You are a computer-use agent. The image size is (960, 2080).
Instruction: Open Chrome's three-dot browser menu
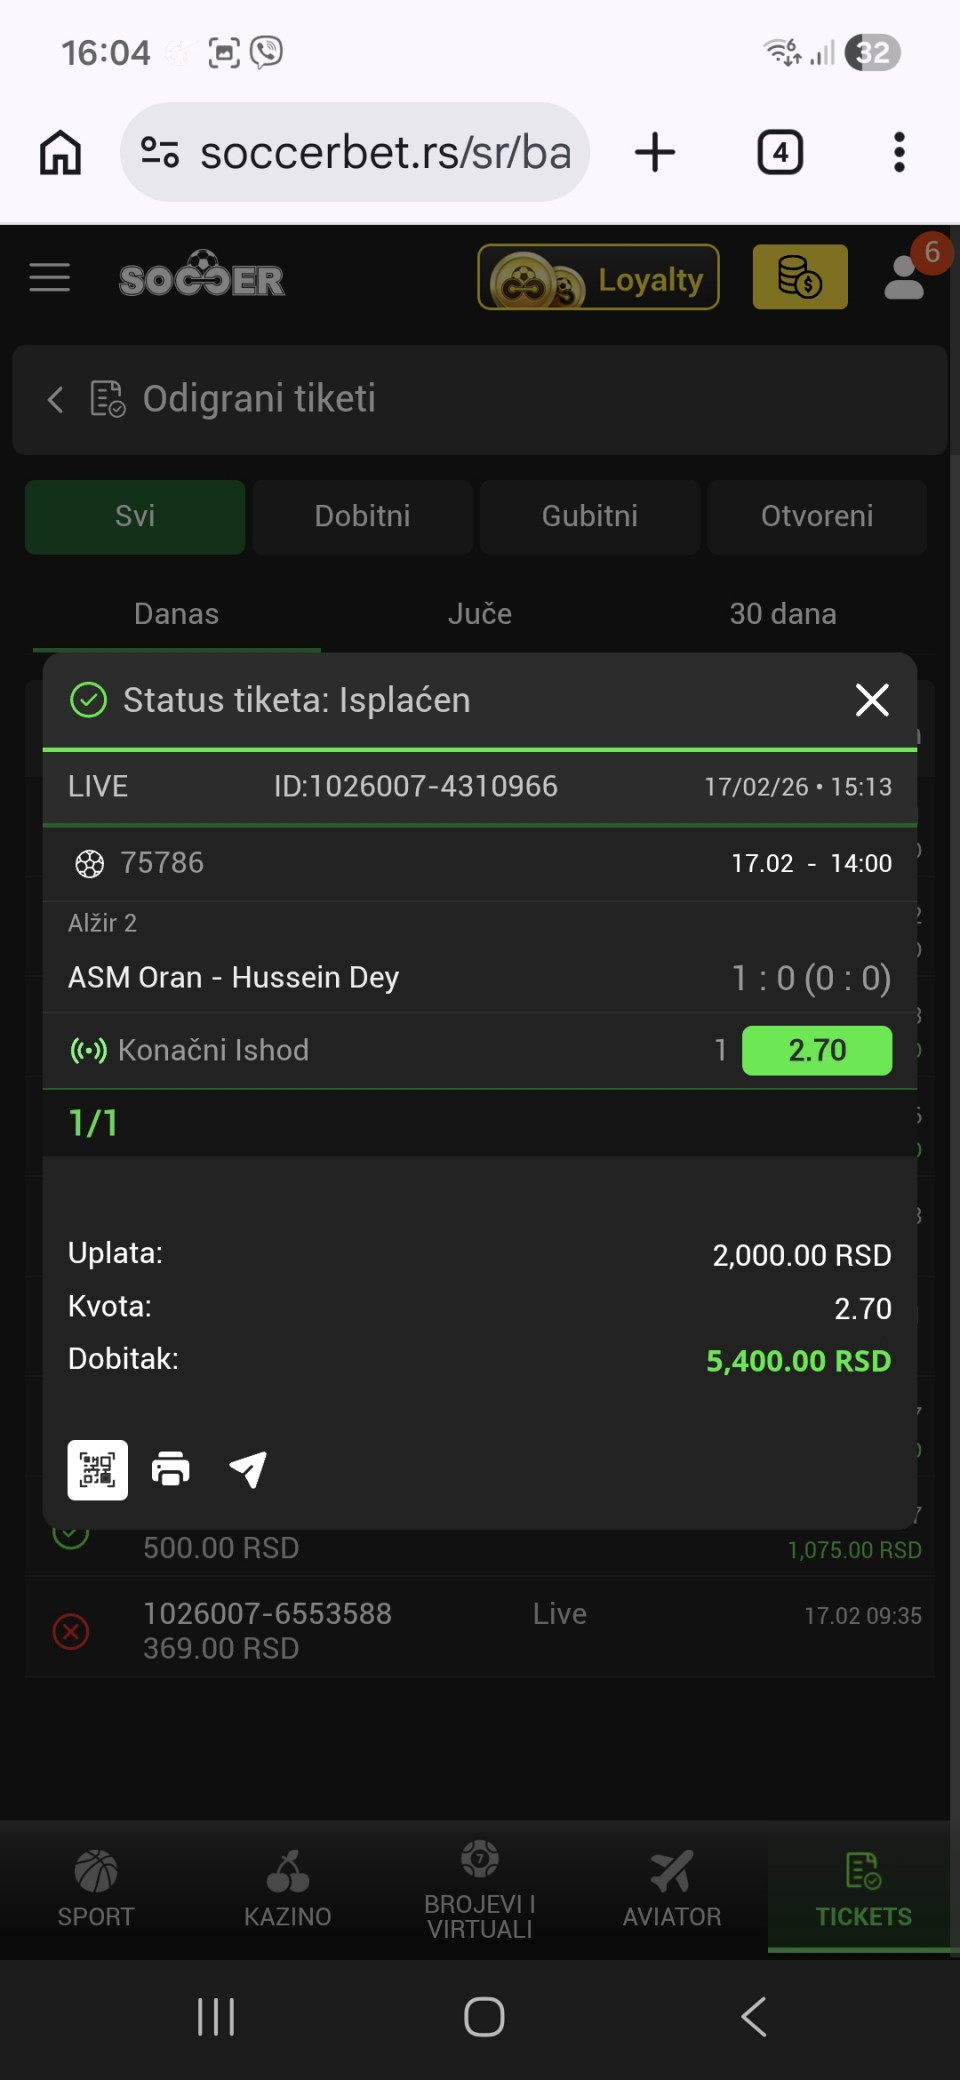899,153
